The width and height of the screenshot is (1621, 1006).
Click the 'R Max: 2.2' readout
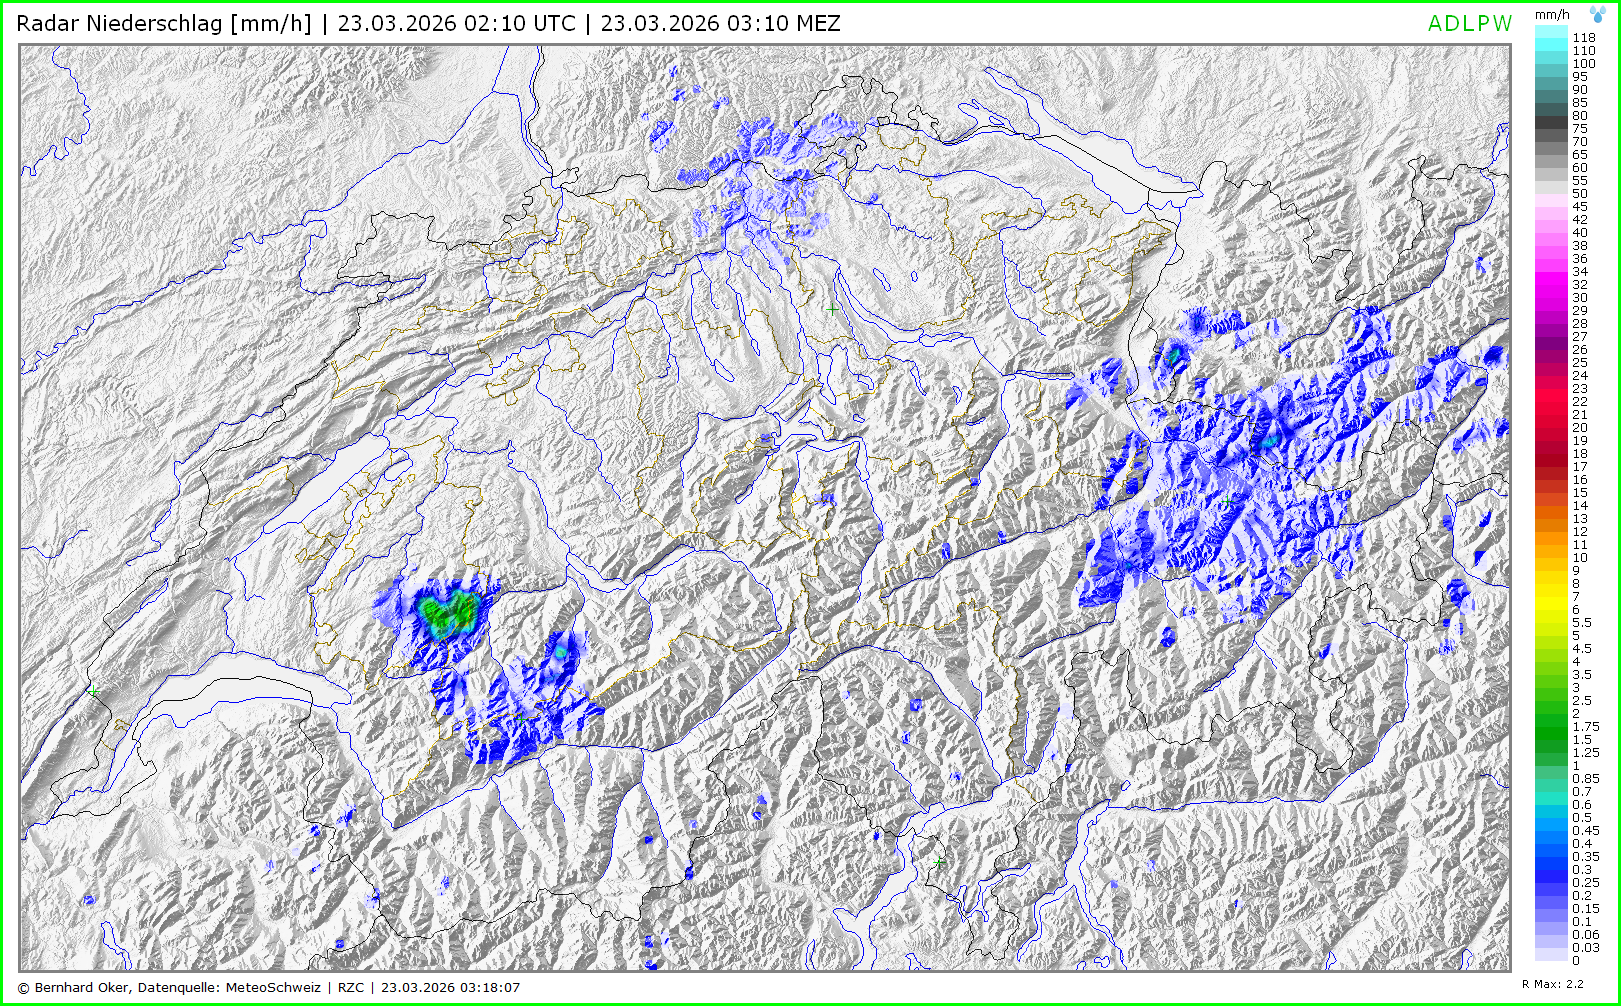tap(1552, 985)
